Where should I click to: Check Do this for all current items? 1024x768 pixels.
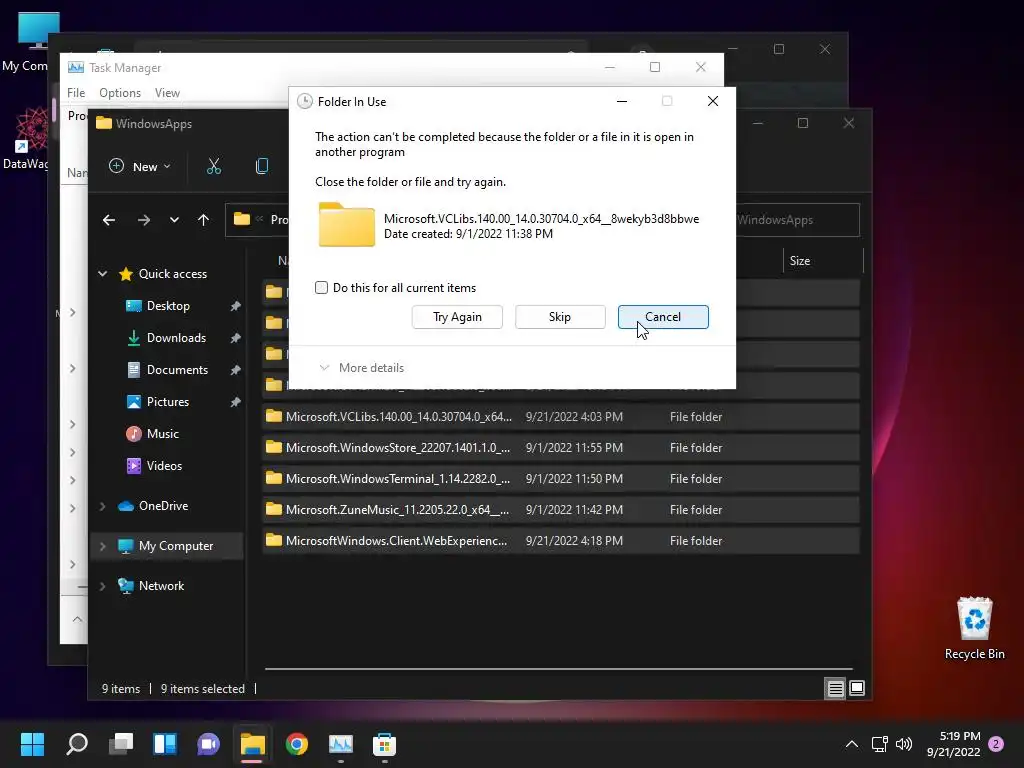[321, 287]
